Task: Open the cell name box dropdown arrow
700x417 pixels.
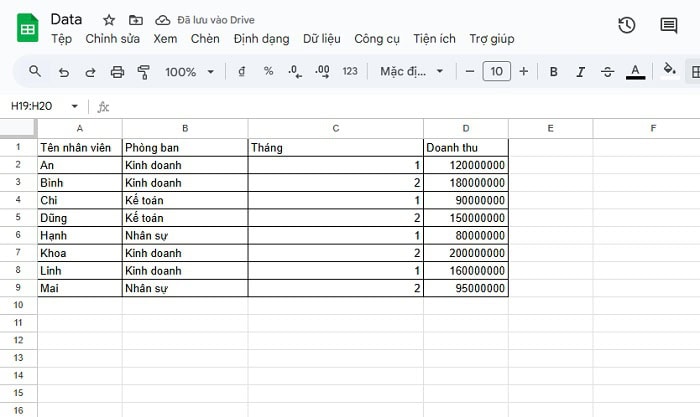Action: 74,106
